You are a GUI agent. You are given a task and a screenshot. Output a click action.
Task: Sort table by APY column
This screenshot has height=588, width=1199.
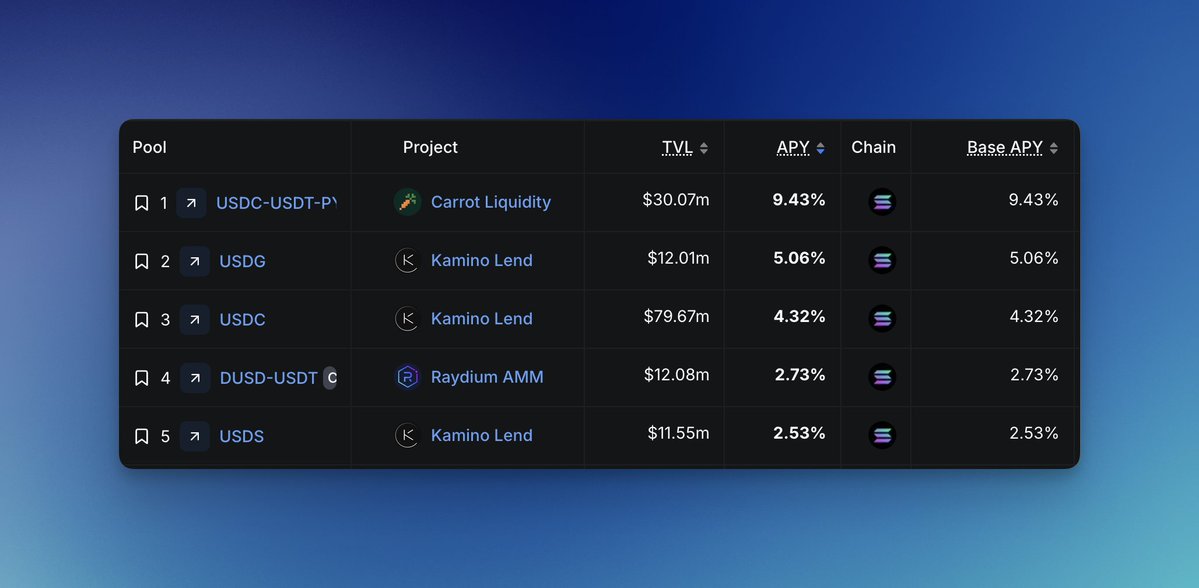pyautogui.click(x=801, y=148)
